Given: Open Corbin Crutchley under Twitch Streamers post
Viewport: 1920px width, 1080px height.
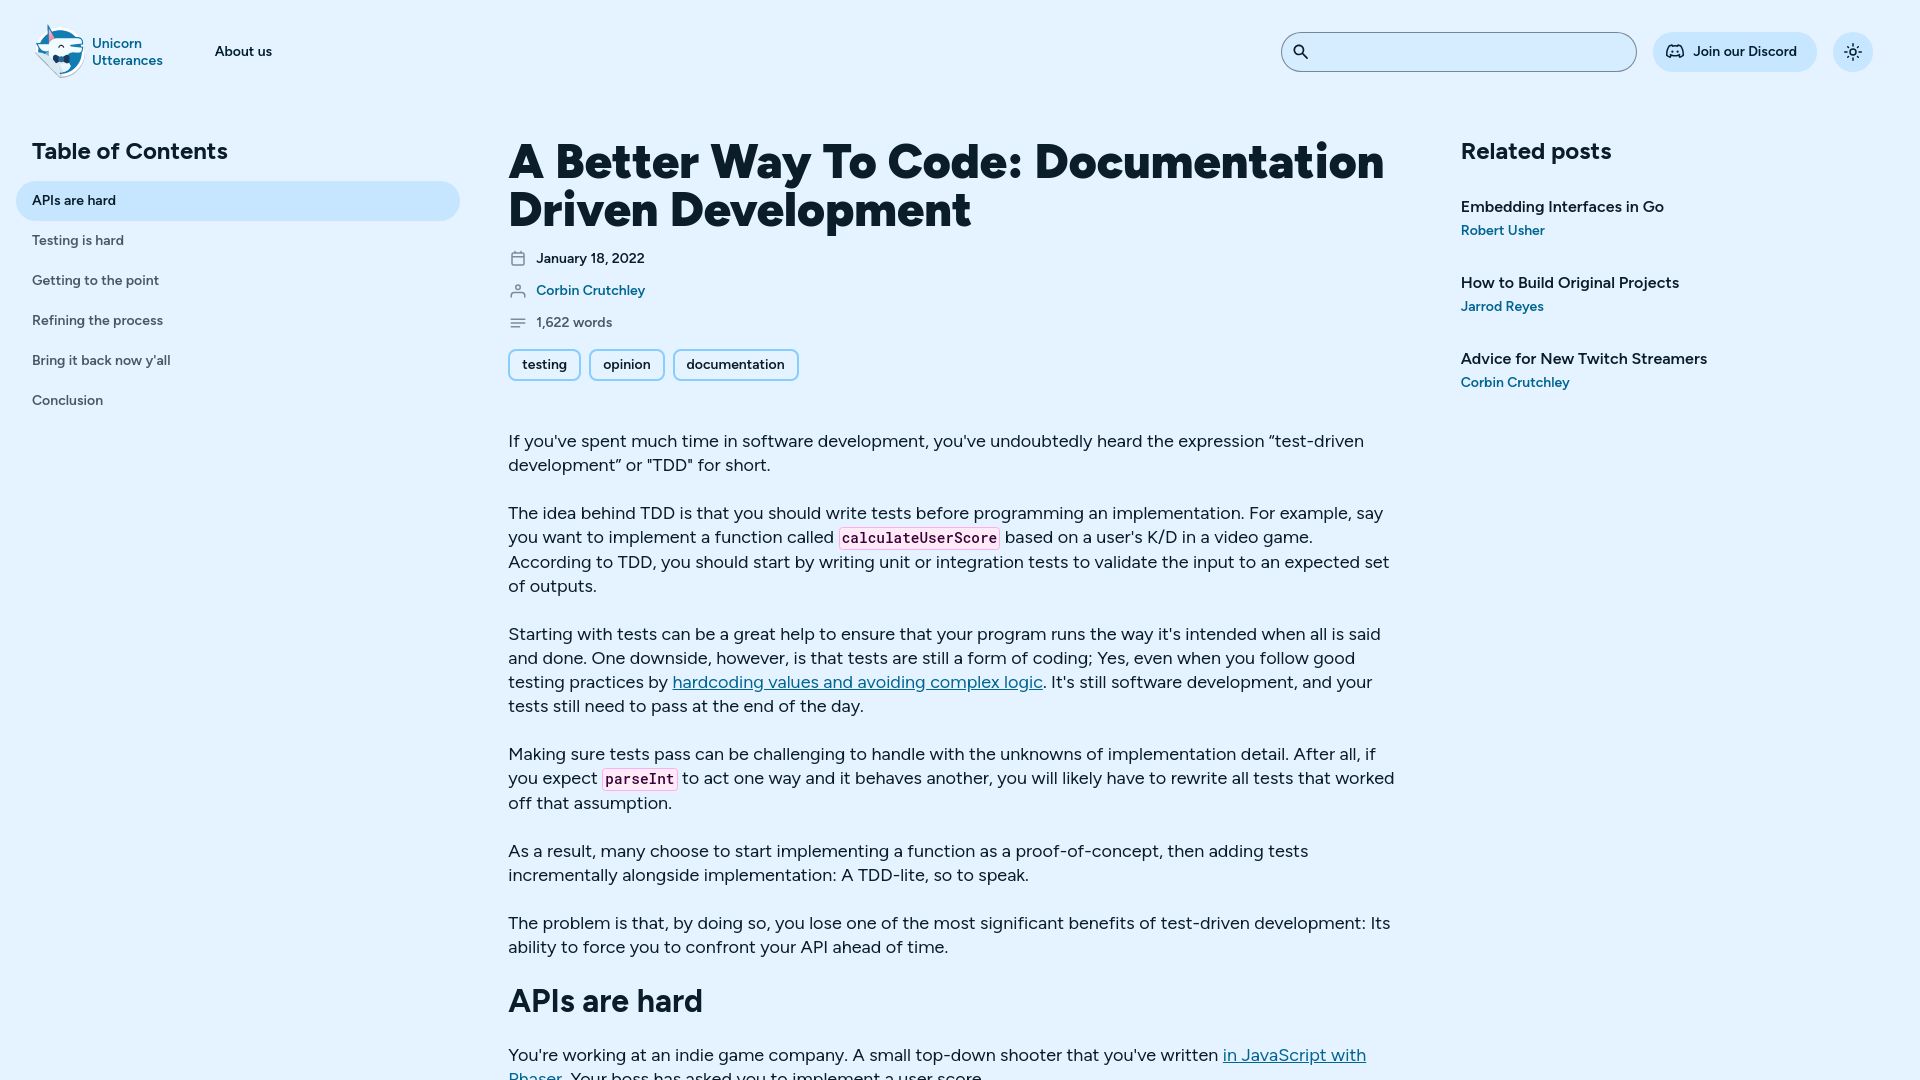Looking at the screenshot, I should pos(1515,383).
